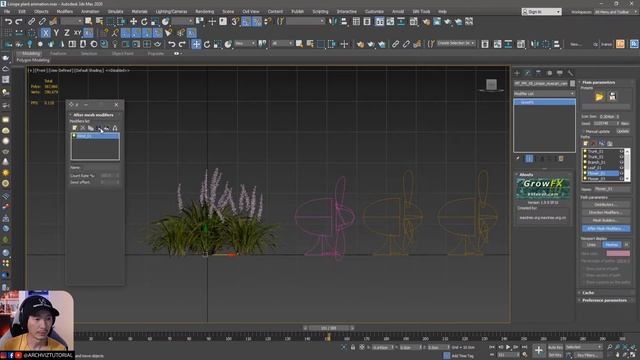
Task: Open Create Selection Set dropdown
Action: 456,43
